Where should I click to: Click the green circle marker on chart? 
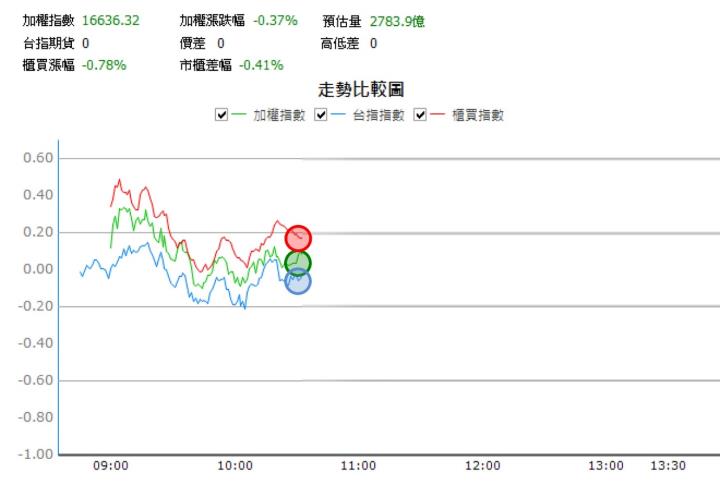coord(298,263)
